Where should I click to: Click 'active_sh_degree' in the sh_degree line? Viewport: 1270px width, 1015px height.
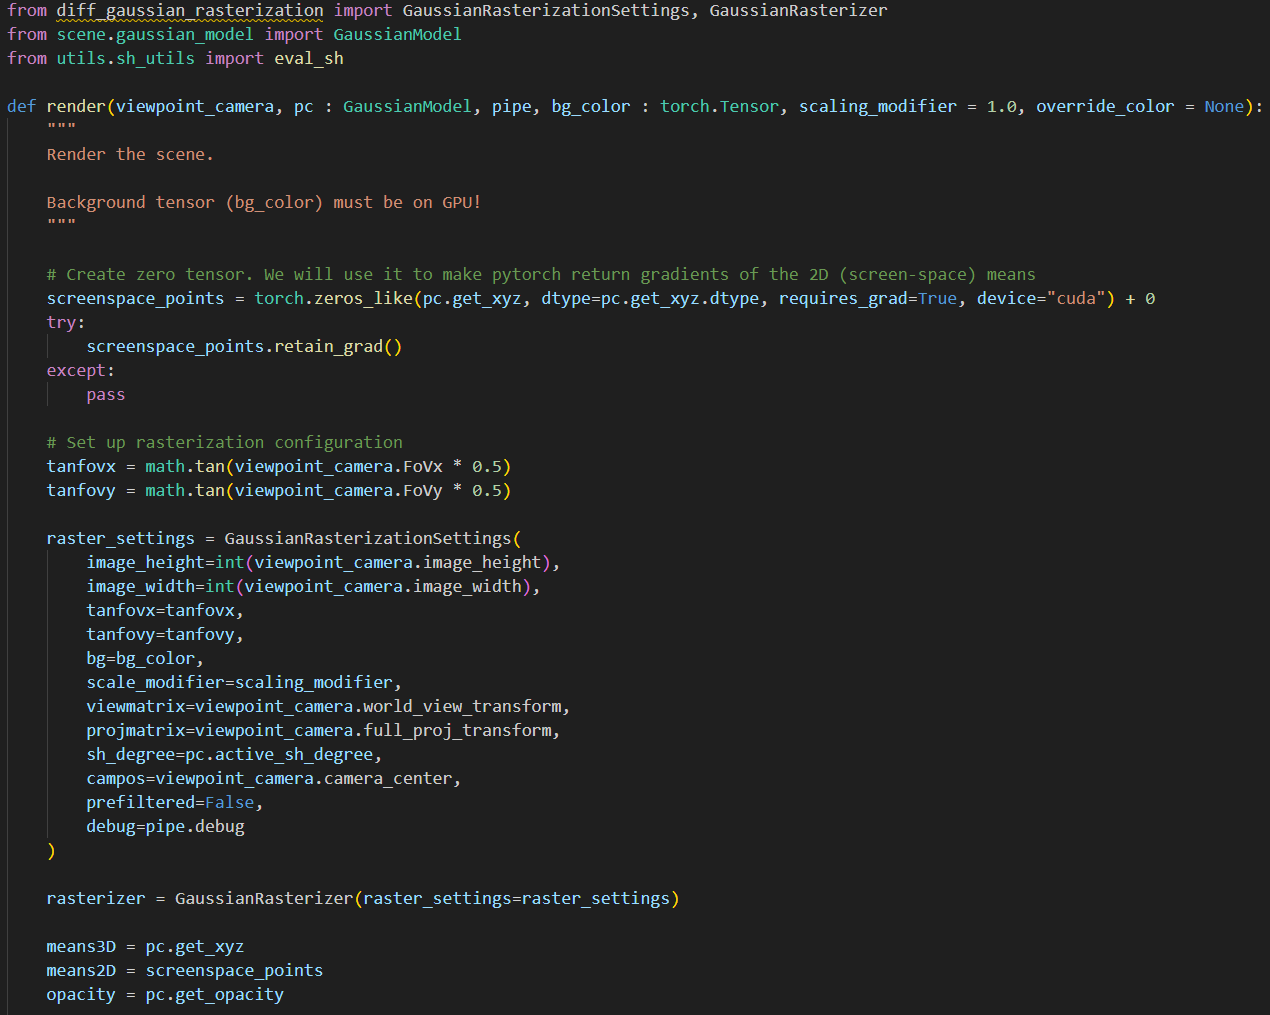pyautogui.click(x=294, y=755)
